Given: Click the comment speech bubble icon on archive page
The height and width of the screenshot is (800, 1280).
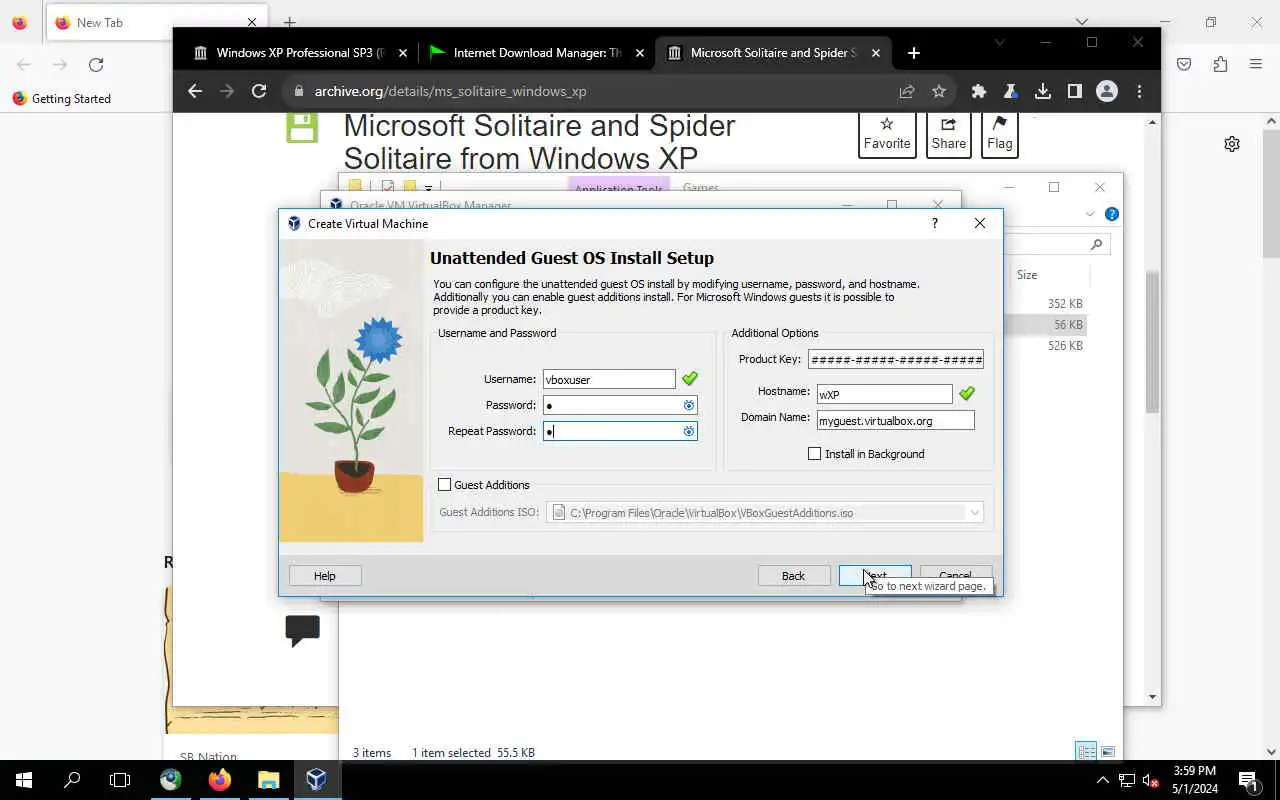Looking at the screenshot, I should click(x=302, y=630).
